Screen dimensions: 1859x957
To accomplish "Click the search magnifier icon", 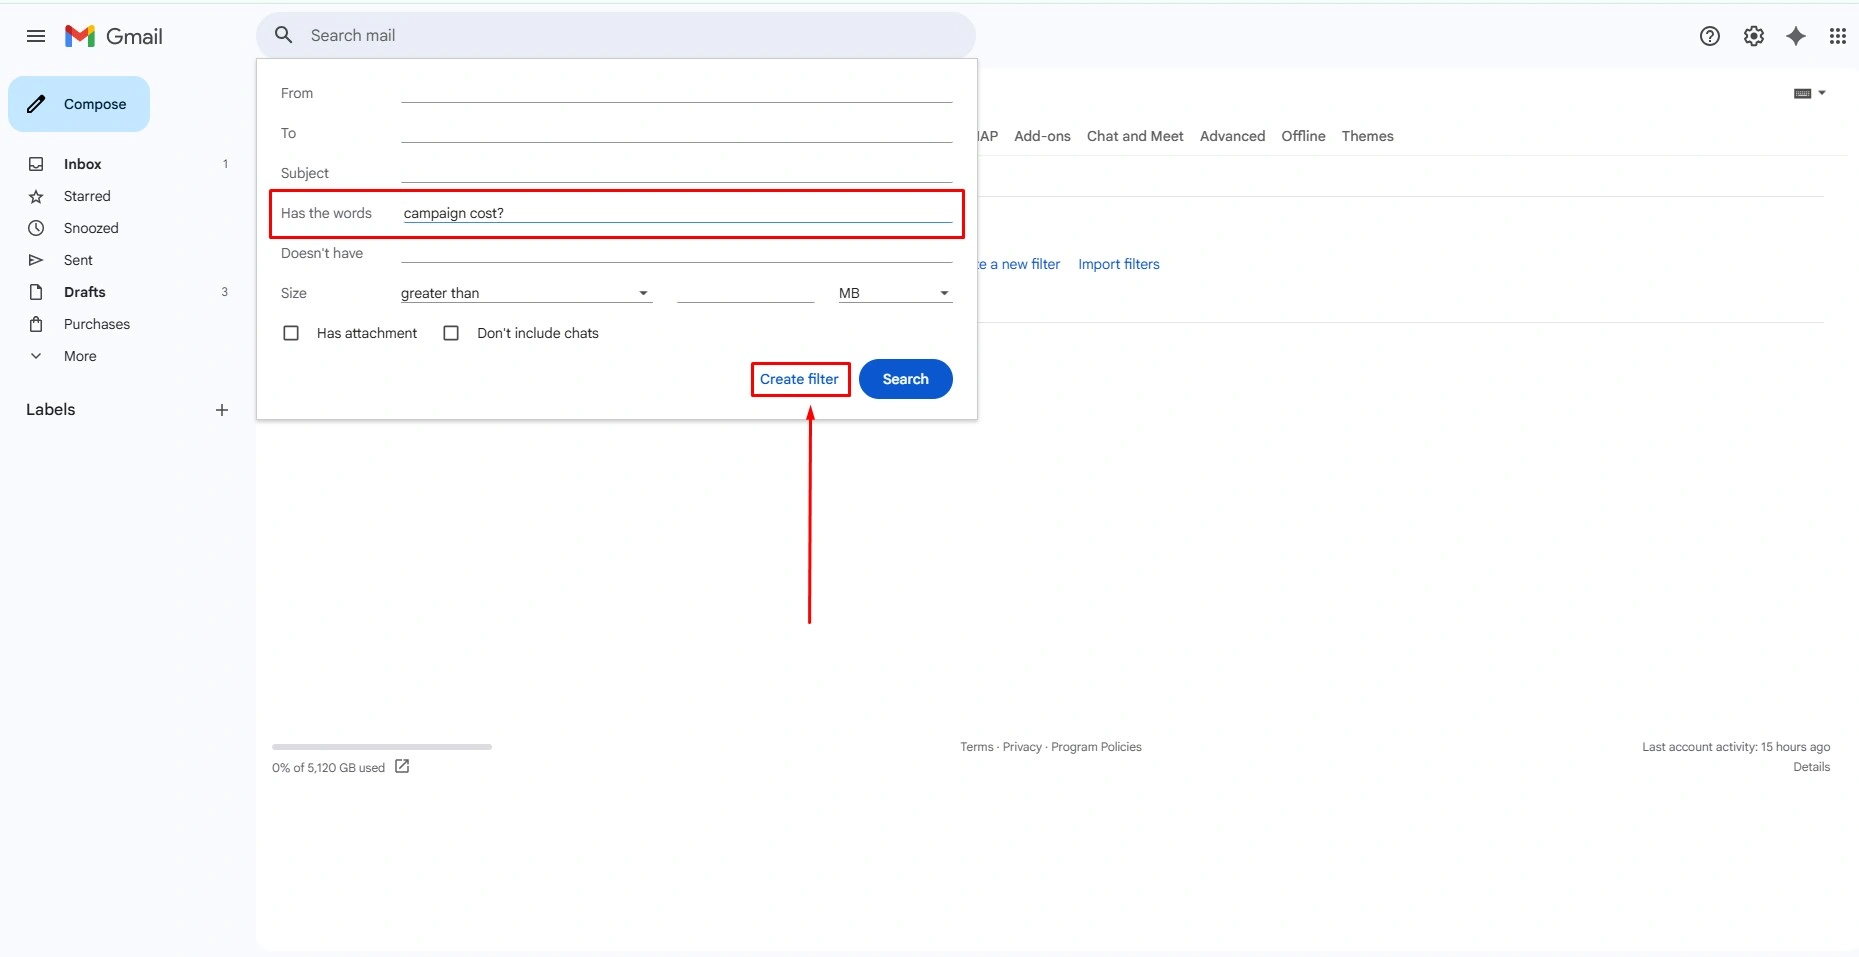I will click(284, 35).
